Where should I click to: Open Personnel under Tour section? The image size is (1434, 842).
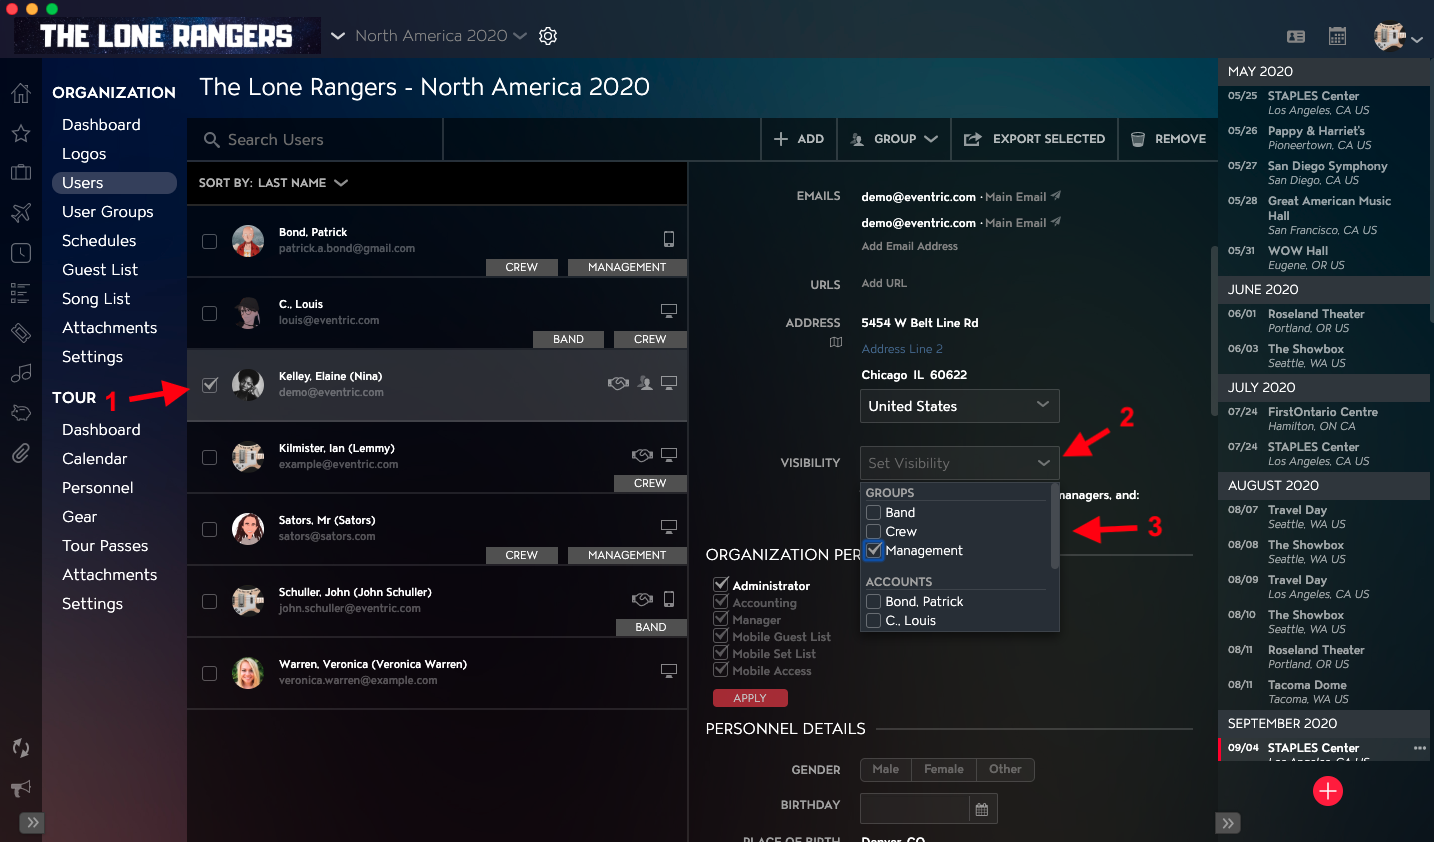coord(98,488)
